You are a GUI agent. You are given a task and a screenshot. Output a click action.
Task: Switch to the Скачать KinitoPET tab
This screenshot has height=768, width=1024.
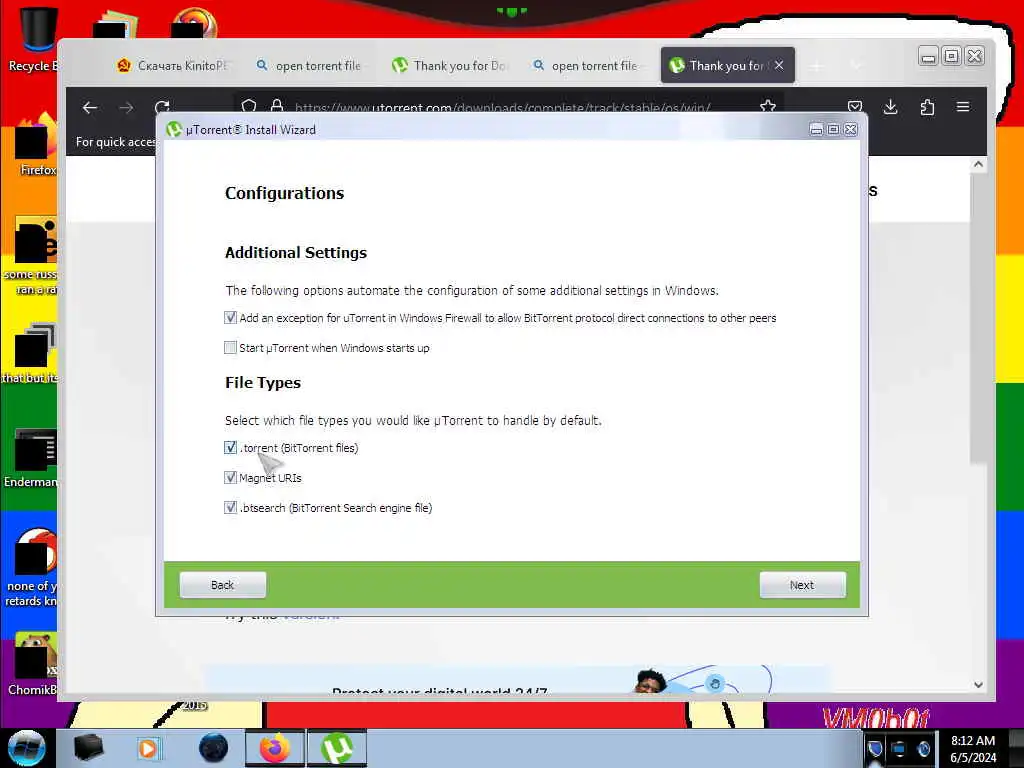click(x=172, y=65)
